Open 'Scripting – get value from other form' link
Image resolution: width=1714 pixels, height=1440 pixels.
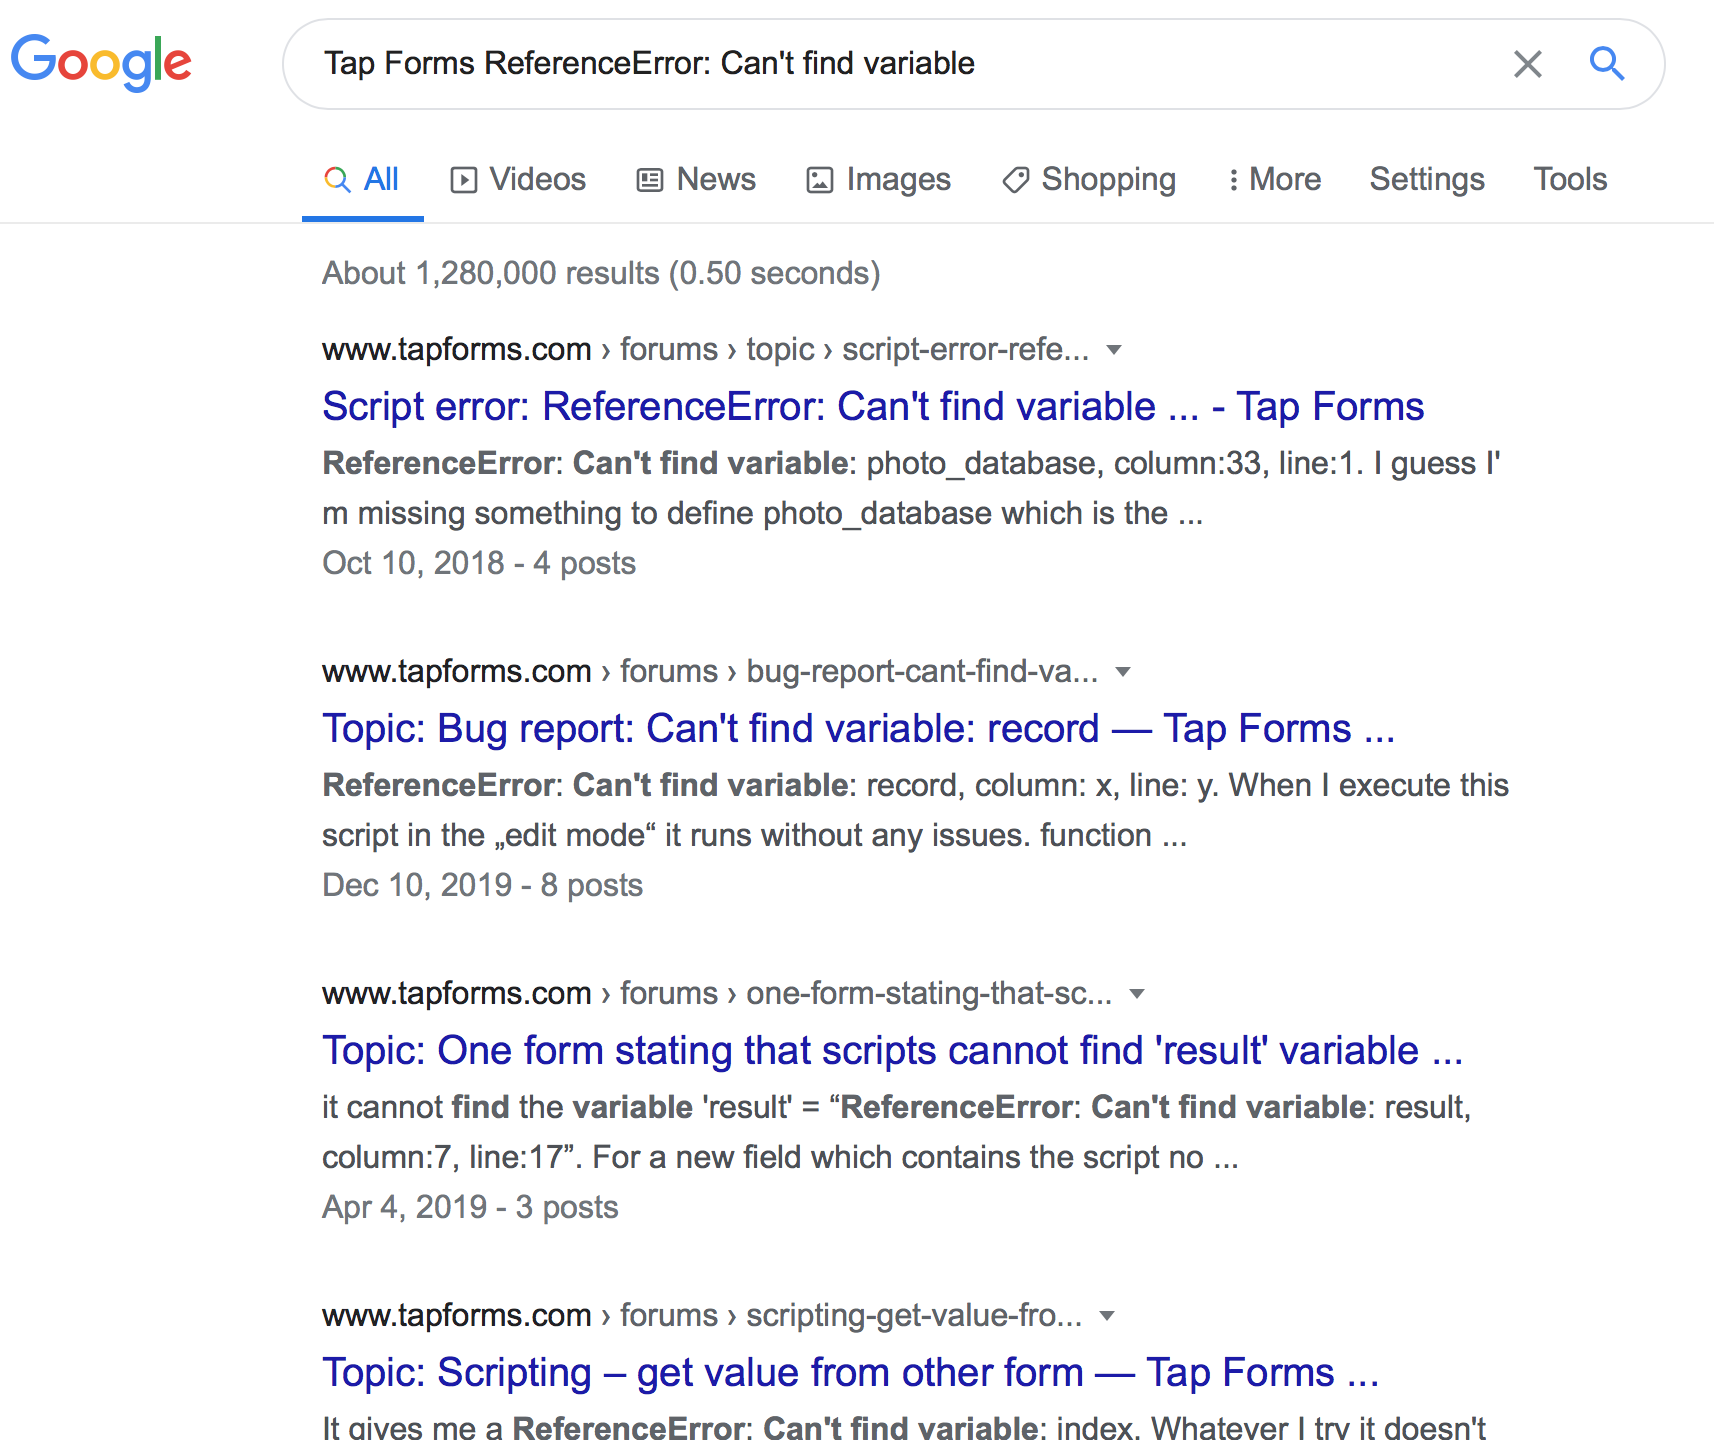[850, 1373]
